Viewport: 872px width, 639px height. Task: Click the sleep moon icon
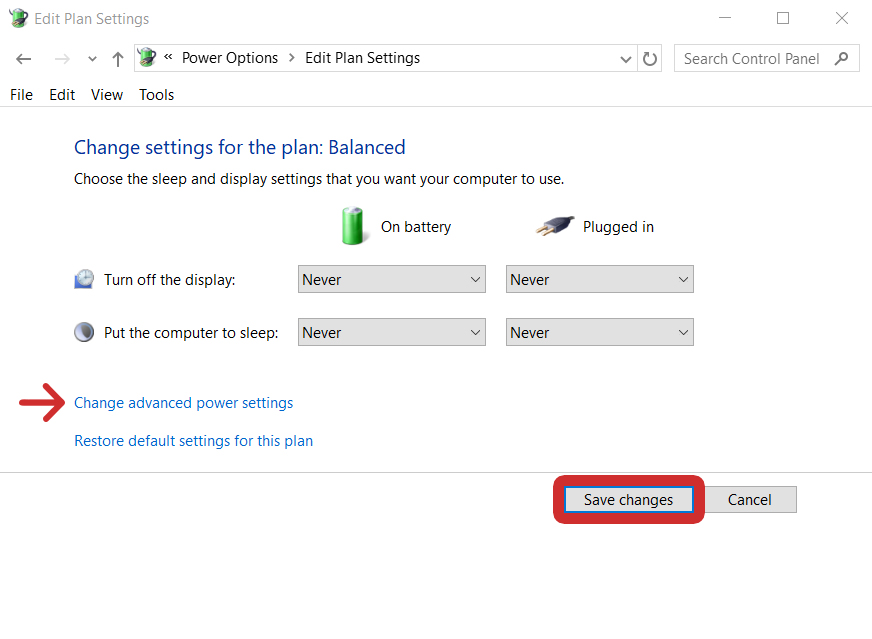(x=84, y=331)
